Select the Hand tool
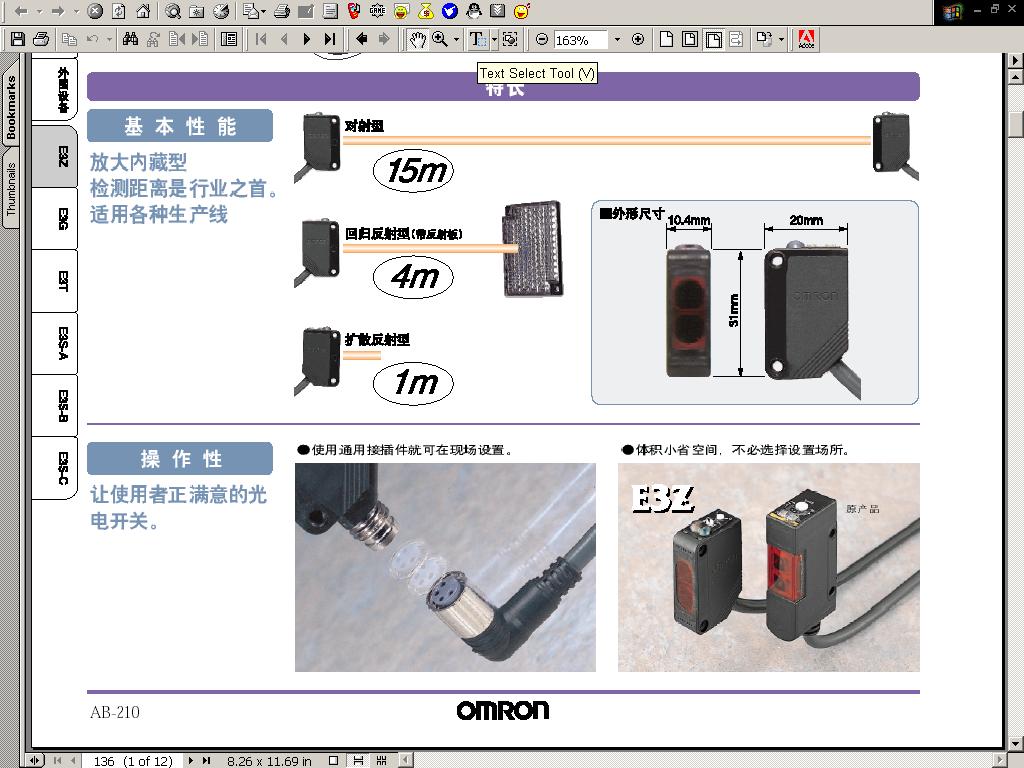Image resolution: width=1024 pixels, height=768 pixels. point(417,39)
